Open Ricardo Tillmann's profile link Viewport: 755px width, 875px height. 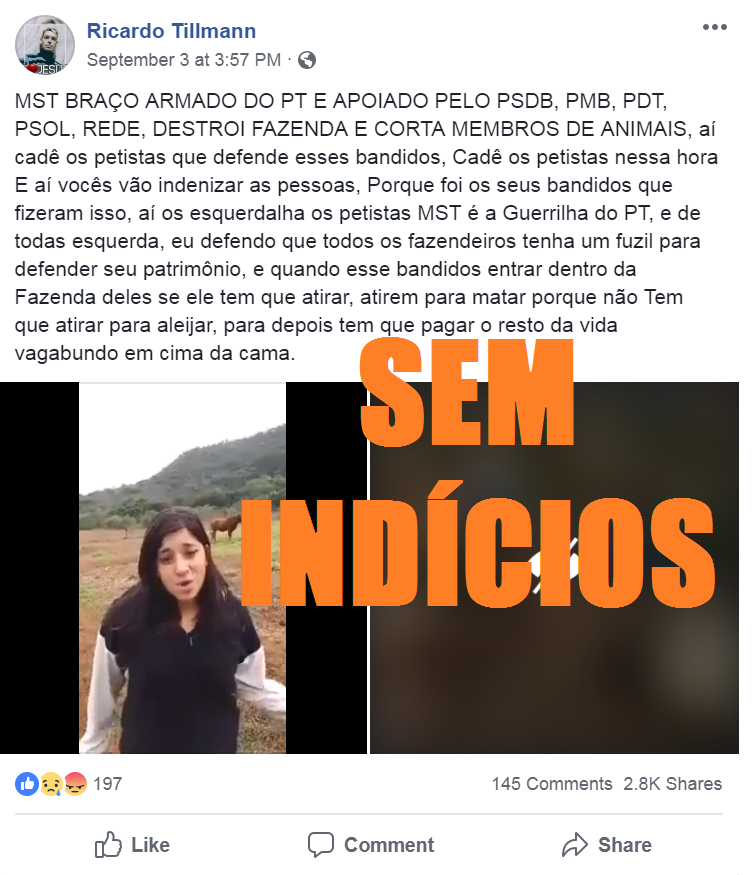pyautogui.click(x=171, y=31)
